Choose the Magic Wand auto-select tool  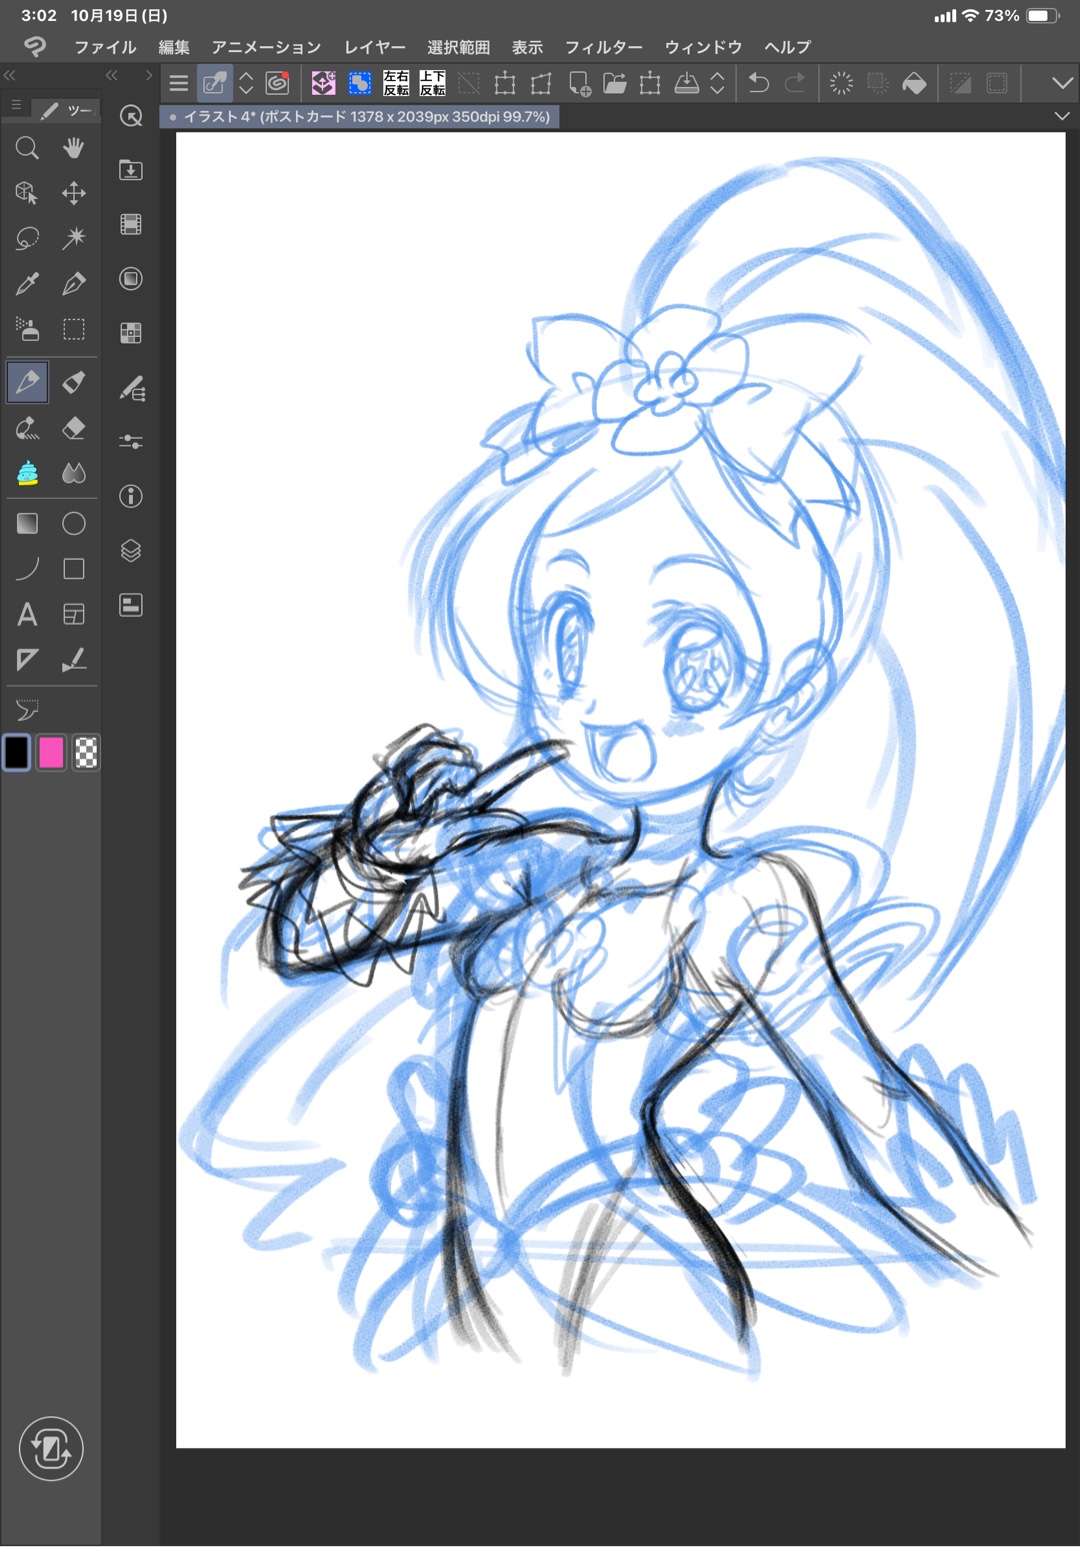[73, 238]
